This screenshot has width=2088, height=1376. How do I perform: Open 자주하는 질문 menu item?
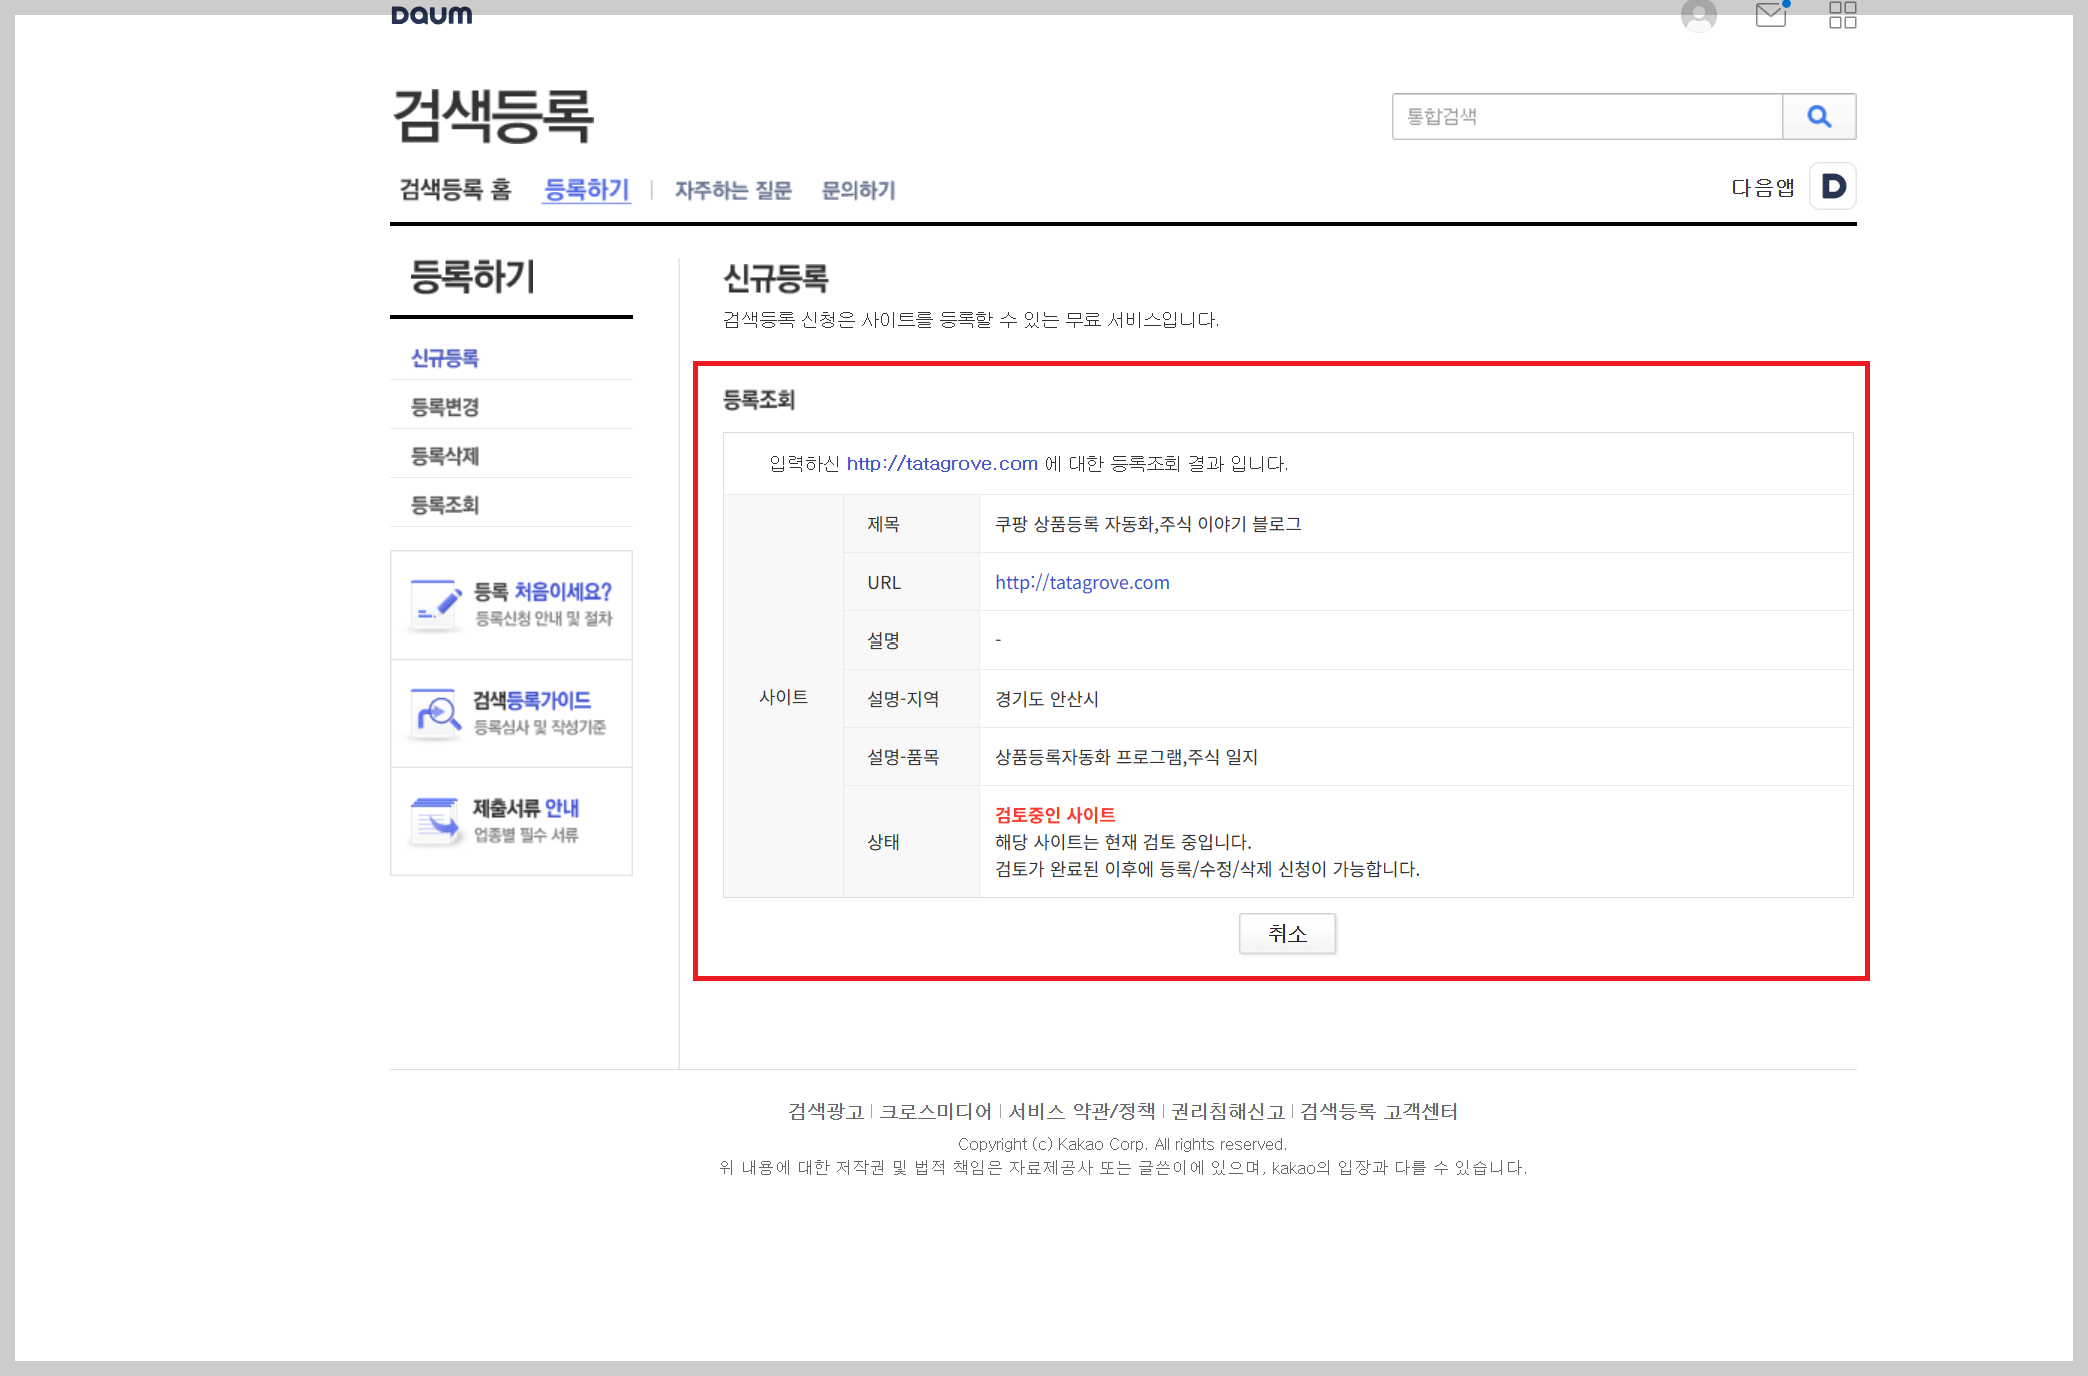point(732,190)
